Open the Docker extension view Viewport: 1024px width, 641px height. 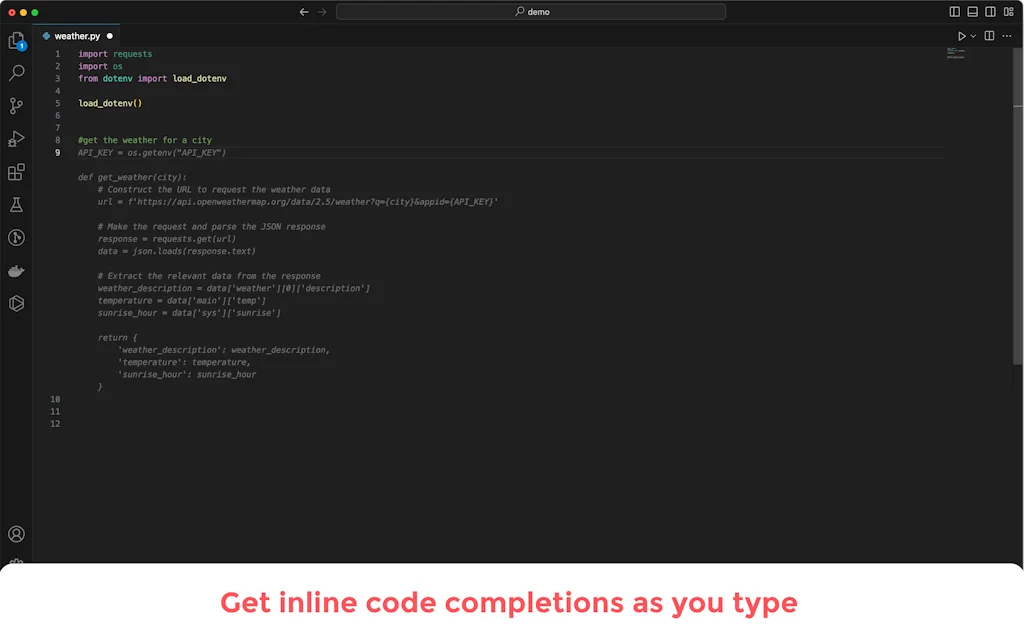tap(16, 270)
